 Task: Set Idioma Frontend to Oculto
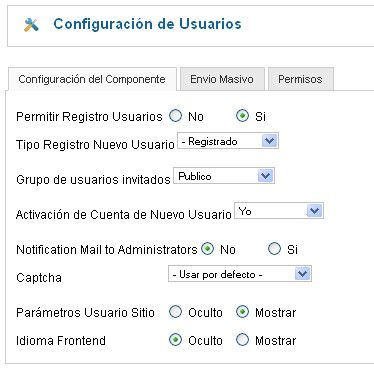(x=175, y=340)
